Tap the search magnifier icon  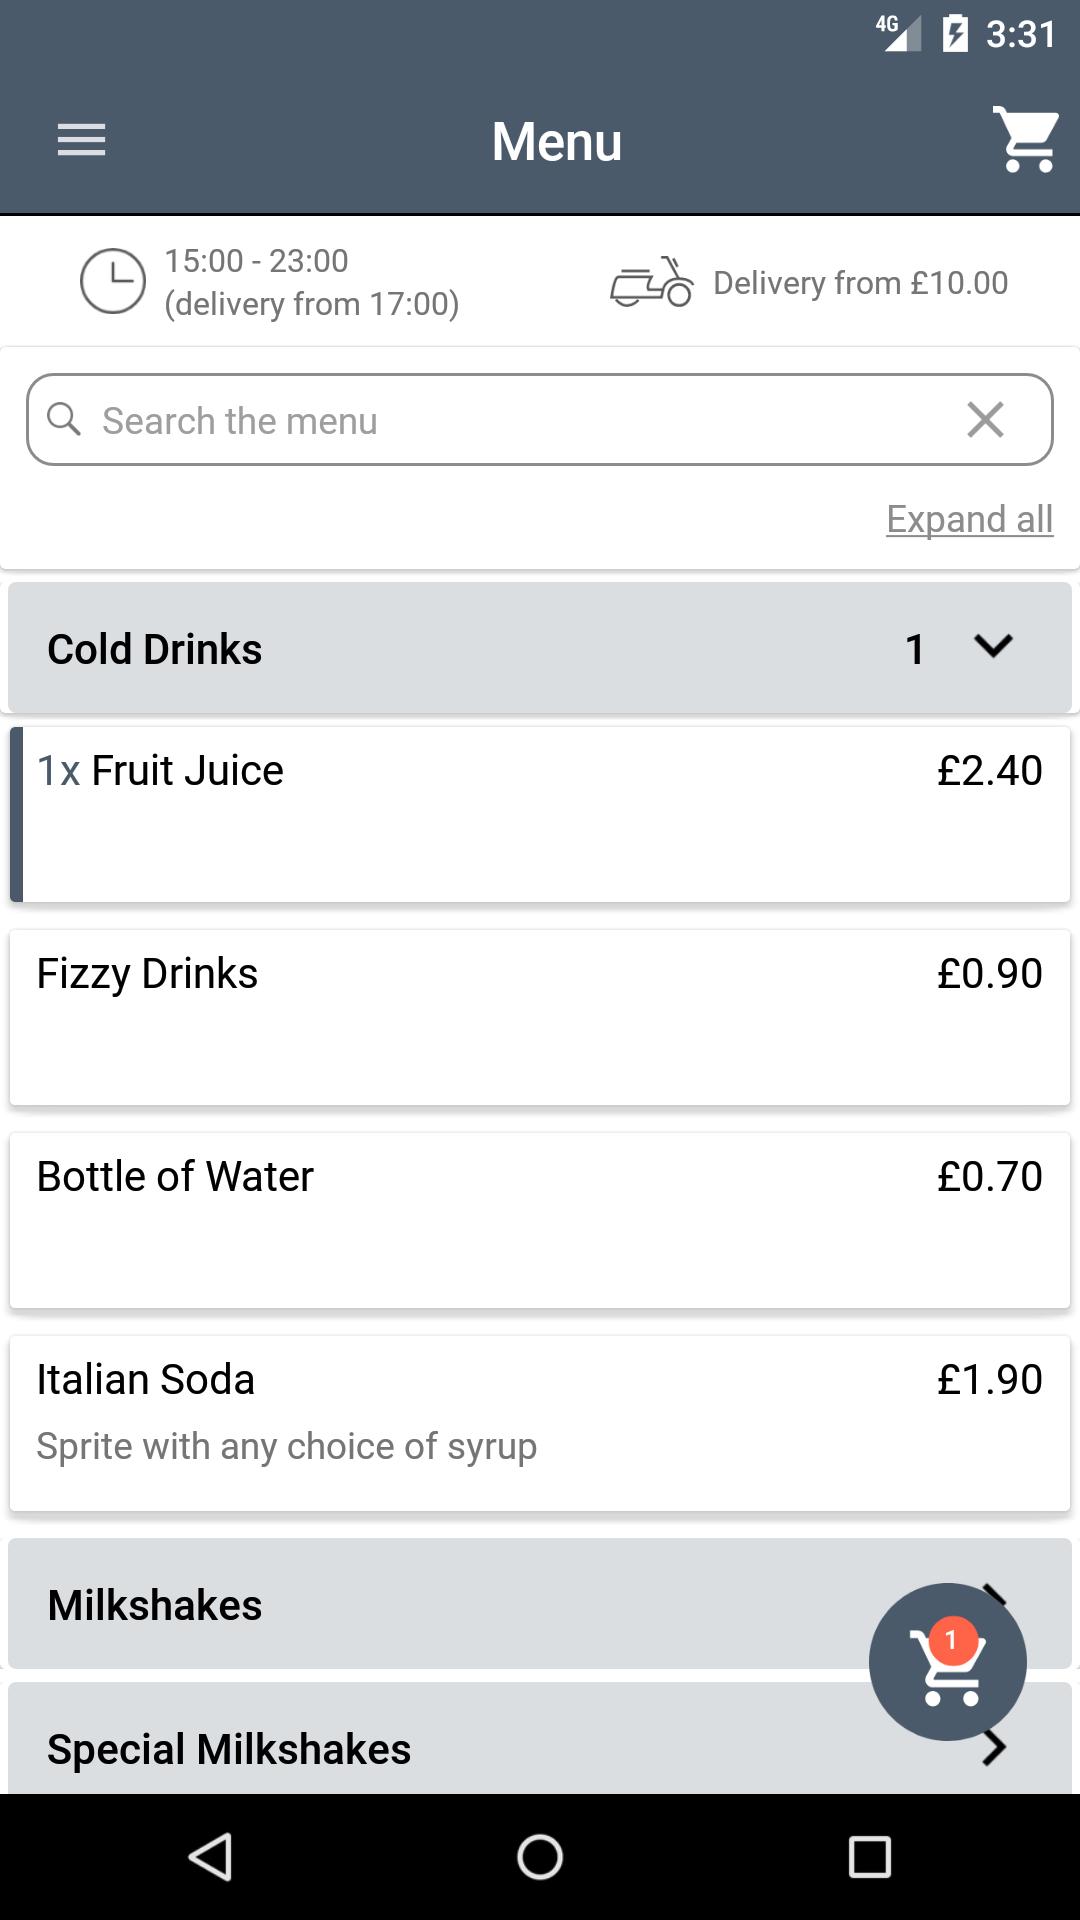(x=64, y=420)
